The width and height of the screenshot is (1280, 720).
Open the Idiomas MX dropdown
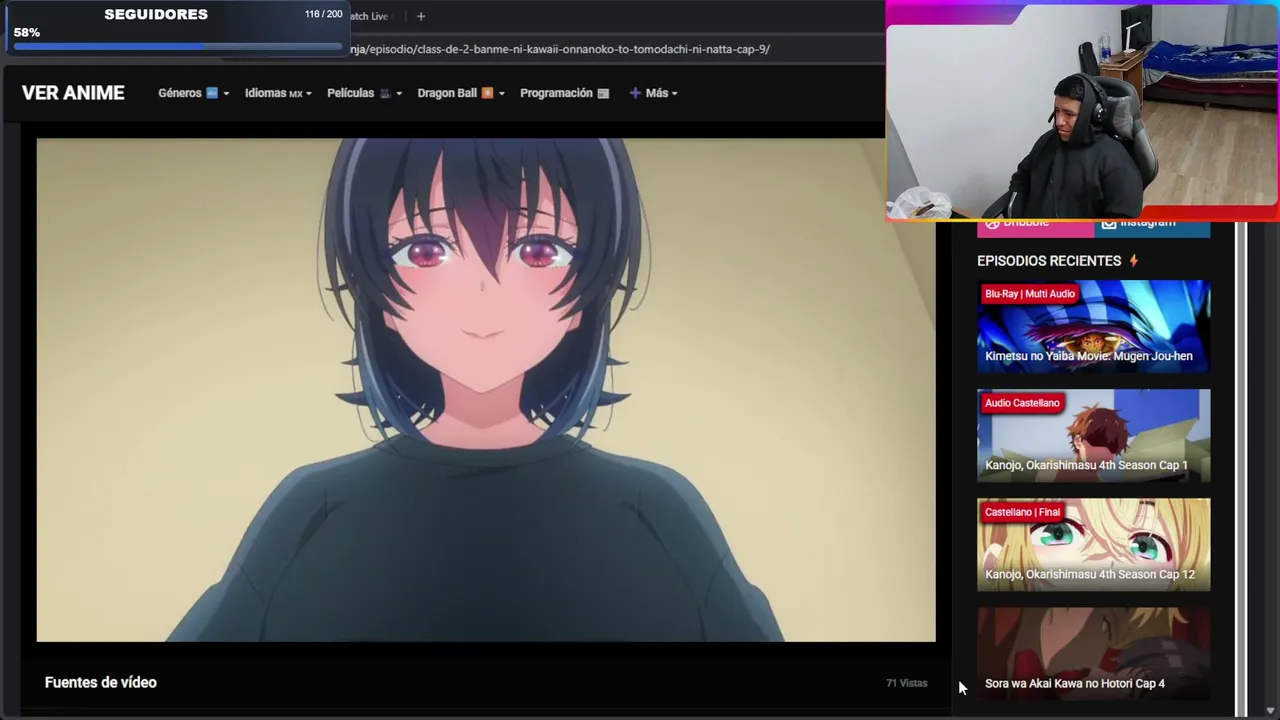pos(278,93)
